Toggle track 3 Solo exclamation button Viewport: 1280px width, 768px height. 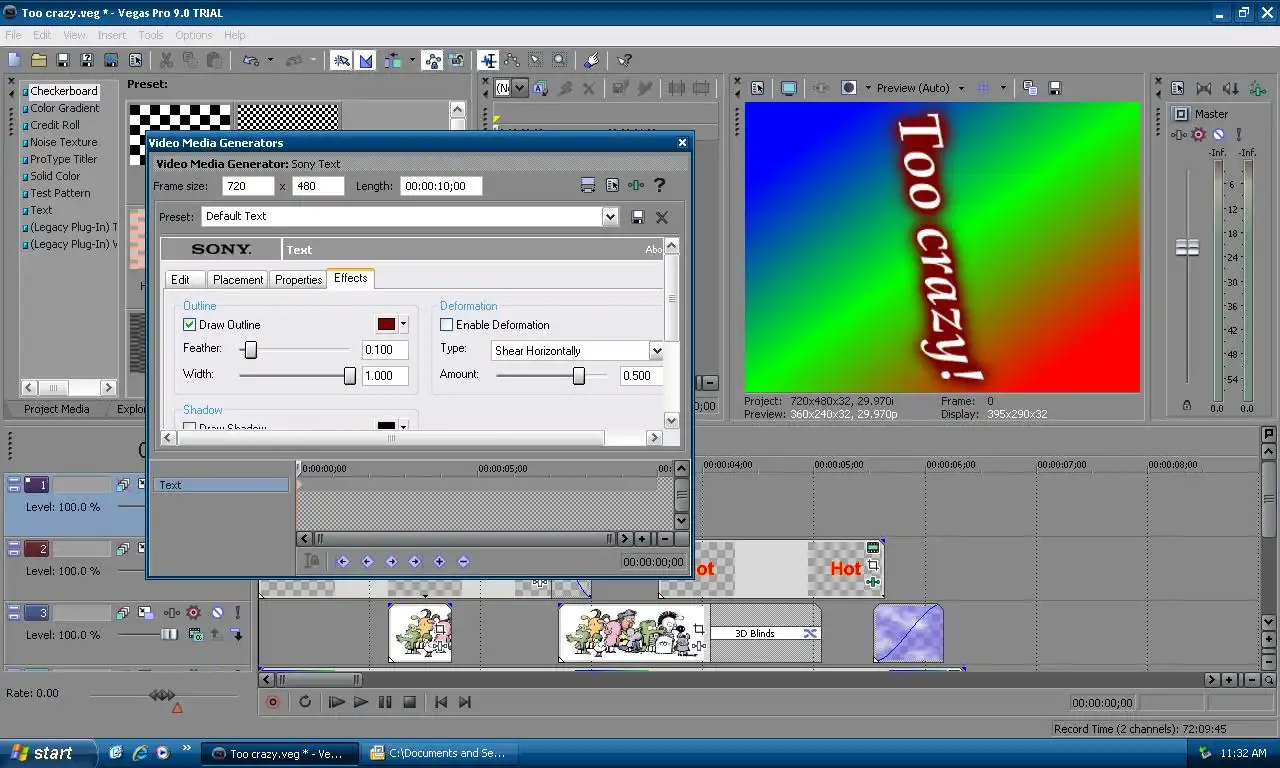[238, 612]
